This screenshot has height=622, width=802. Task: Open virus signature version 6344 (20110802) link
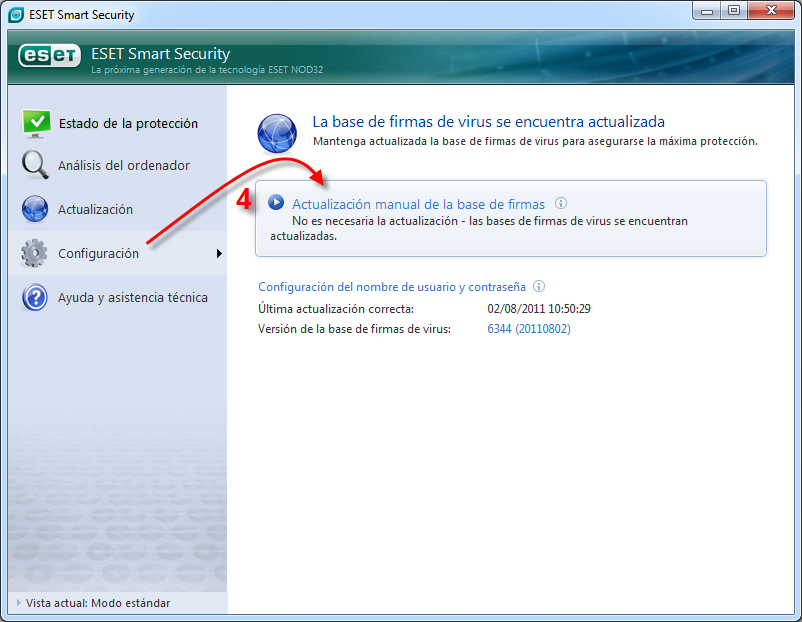click(528, 328)
